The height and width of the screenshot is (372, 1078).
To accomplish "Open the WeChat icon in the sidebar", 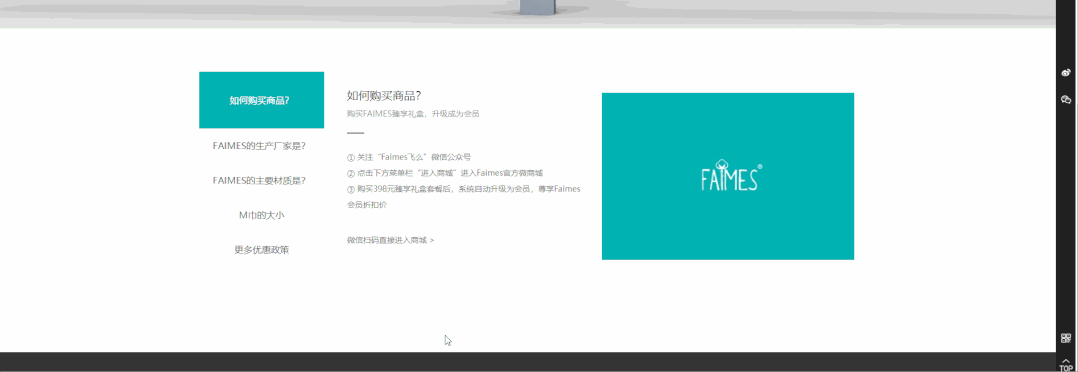I will (1066, 100).
